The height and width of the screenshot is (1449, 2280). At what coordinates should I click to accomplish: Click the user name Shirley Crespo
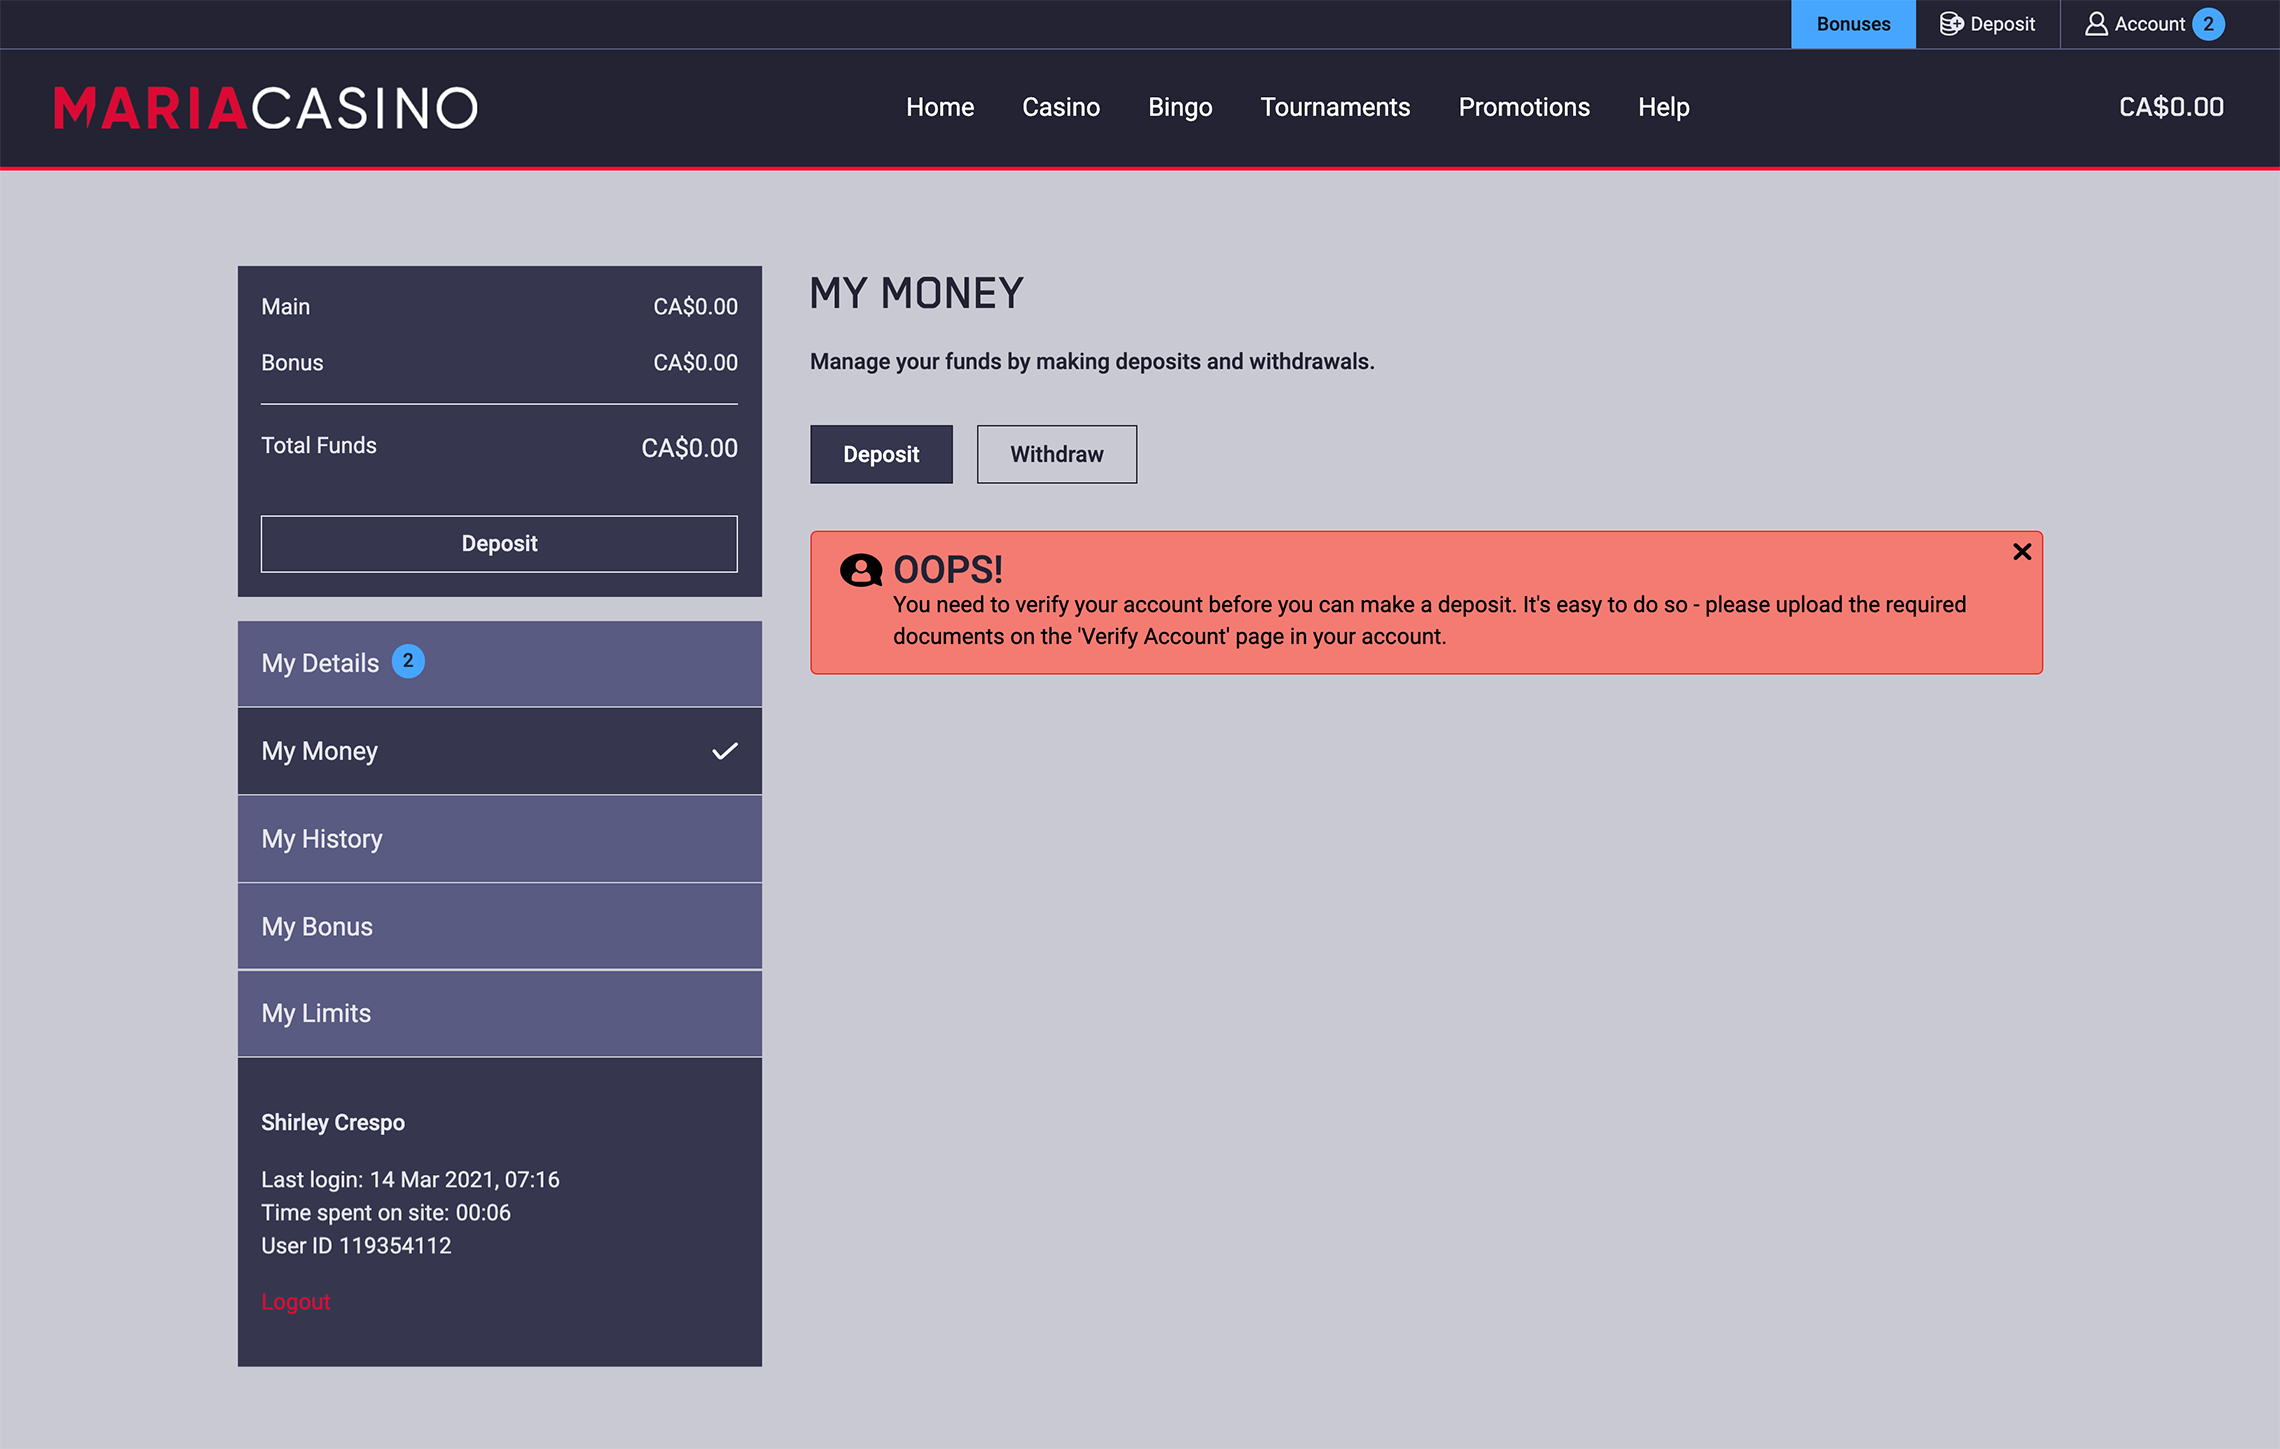333,1122
